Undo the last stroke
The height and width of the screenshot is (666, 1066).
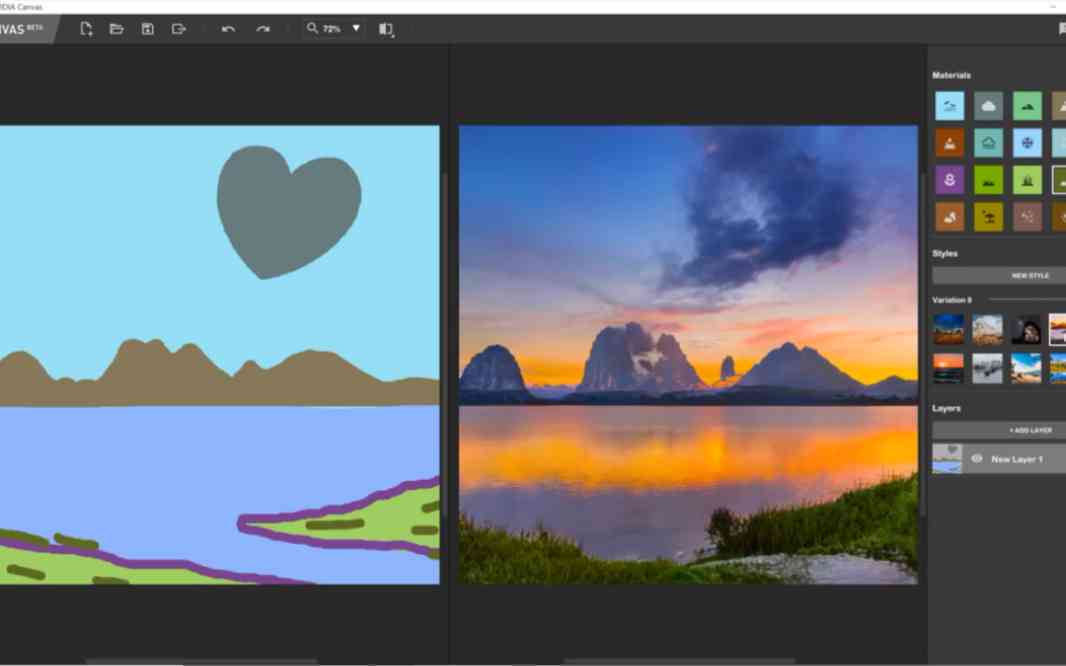(x=228, y=29)
